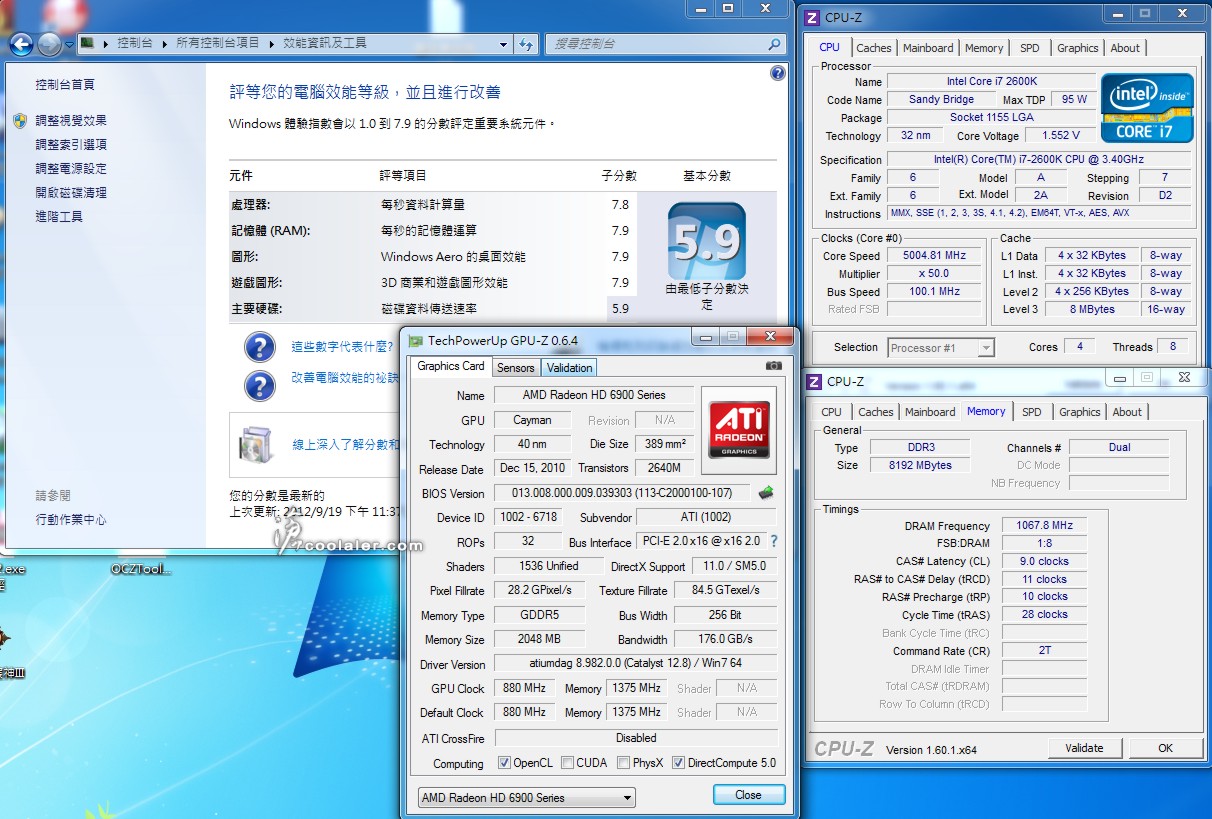Image resolution: width=1212 pixels, height=819 pixels.
Task: Click the DRAM Frequency value 1067.8 MHz
Action: click(x=1045, y=526)
